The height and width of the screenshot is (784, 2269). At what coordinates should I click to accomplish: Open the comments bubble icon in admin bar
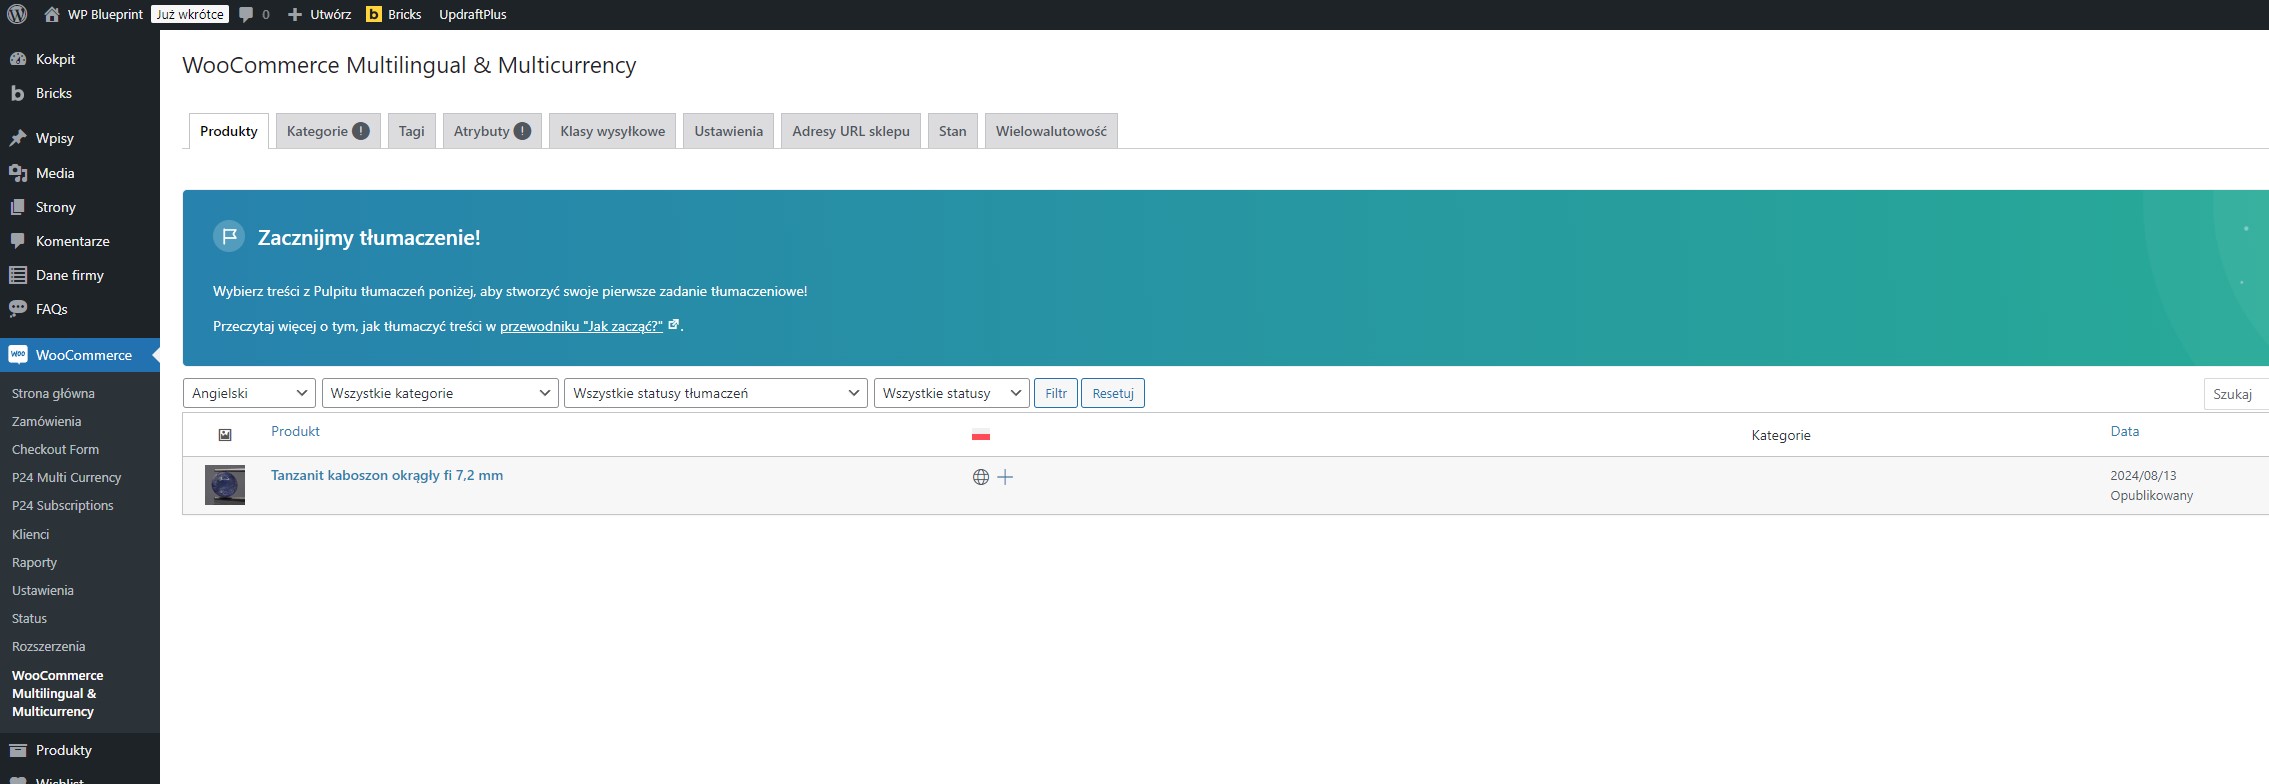246,15
